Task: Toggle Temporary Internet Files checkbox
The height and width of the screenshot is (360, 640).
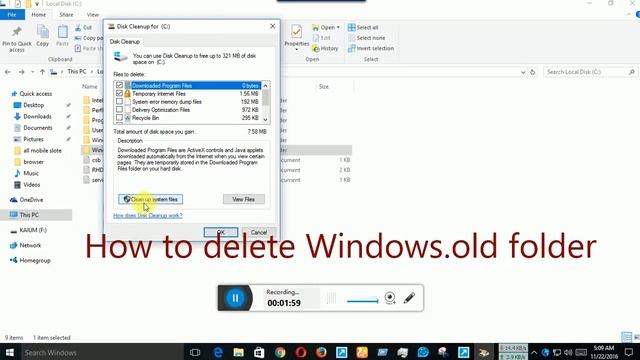Action: pos(119,93)
